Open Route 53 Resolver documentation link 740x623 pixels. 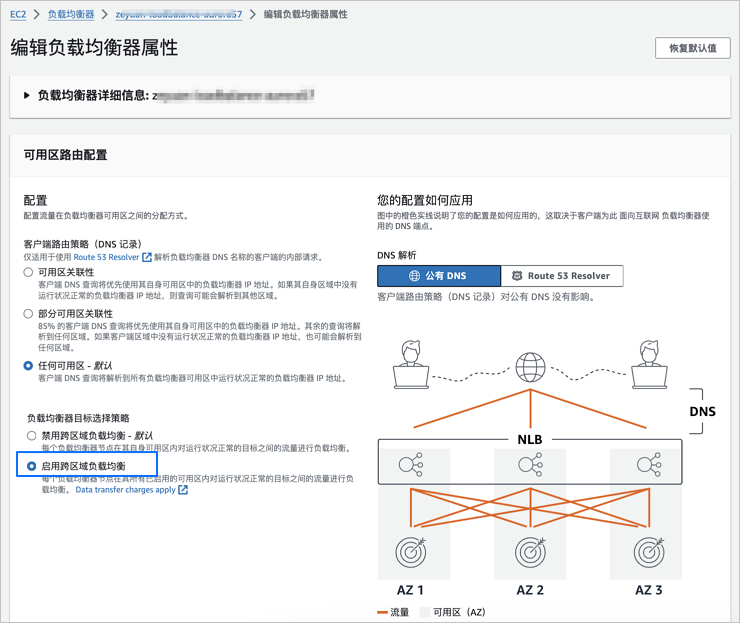coord(106,257)
